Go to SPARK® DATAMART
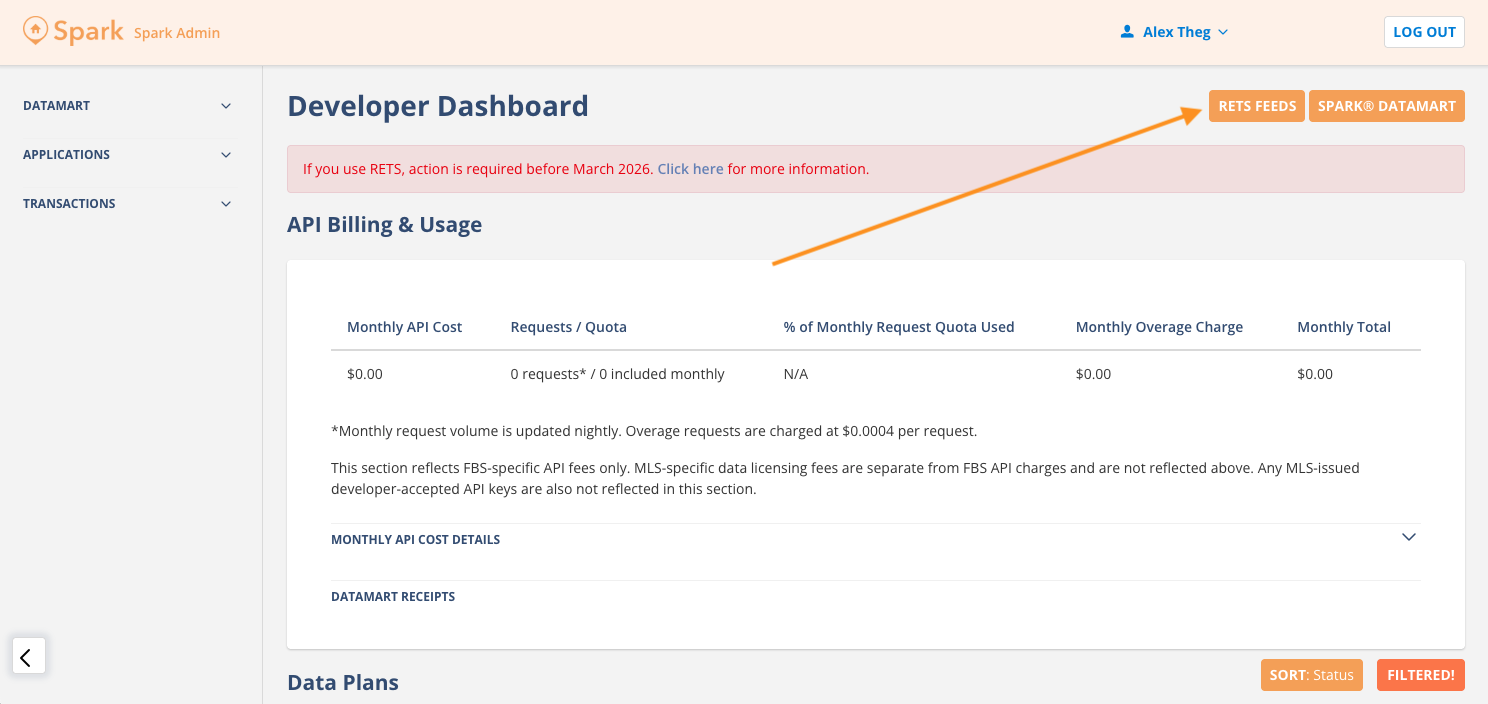The width and height of the screenshot is (1488, 704). tap(1386, 106)
